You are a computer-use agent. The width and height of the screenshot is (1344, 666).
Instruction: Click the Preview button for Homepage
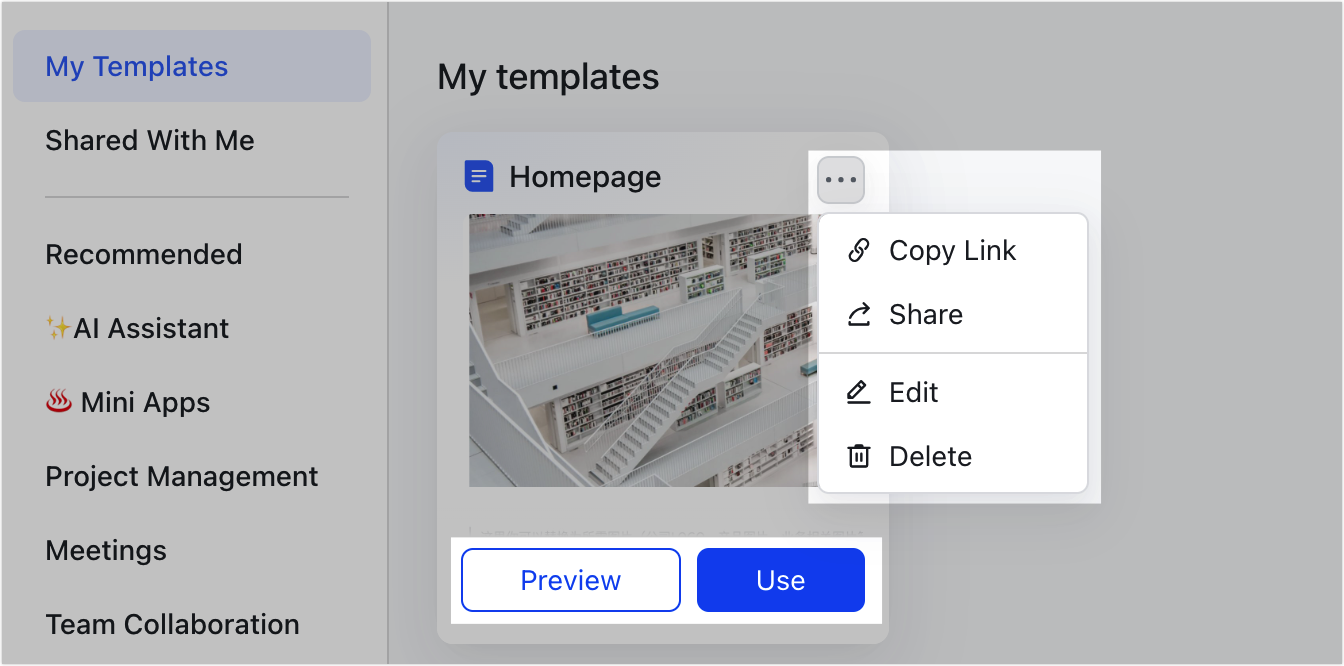570,579
